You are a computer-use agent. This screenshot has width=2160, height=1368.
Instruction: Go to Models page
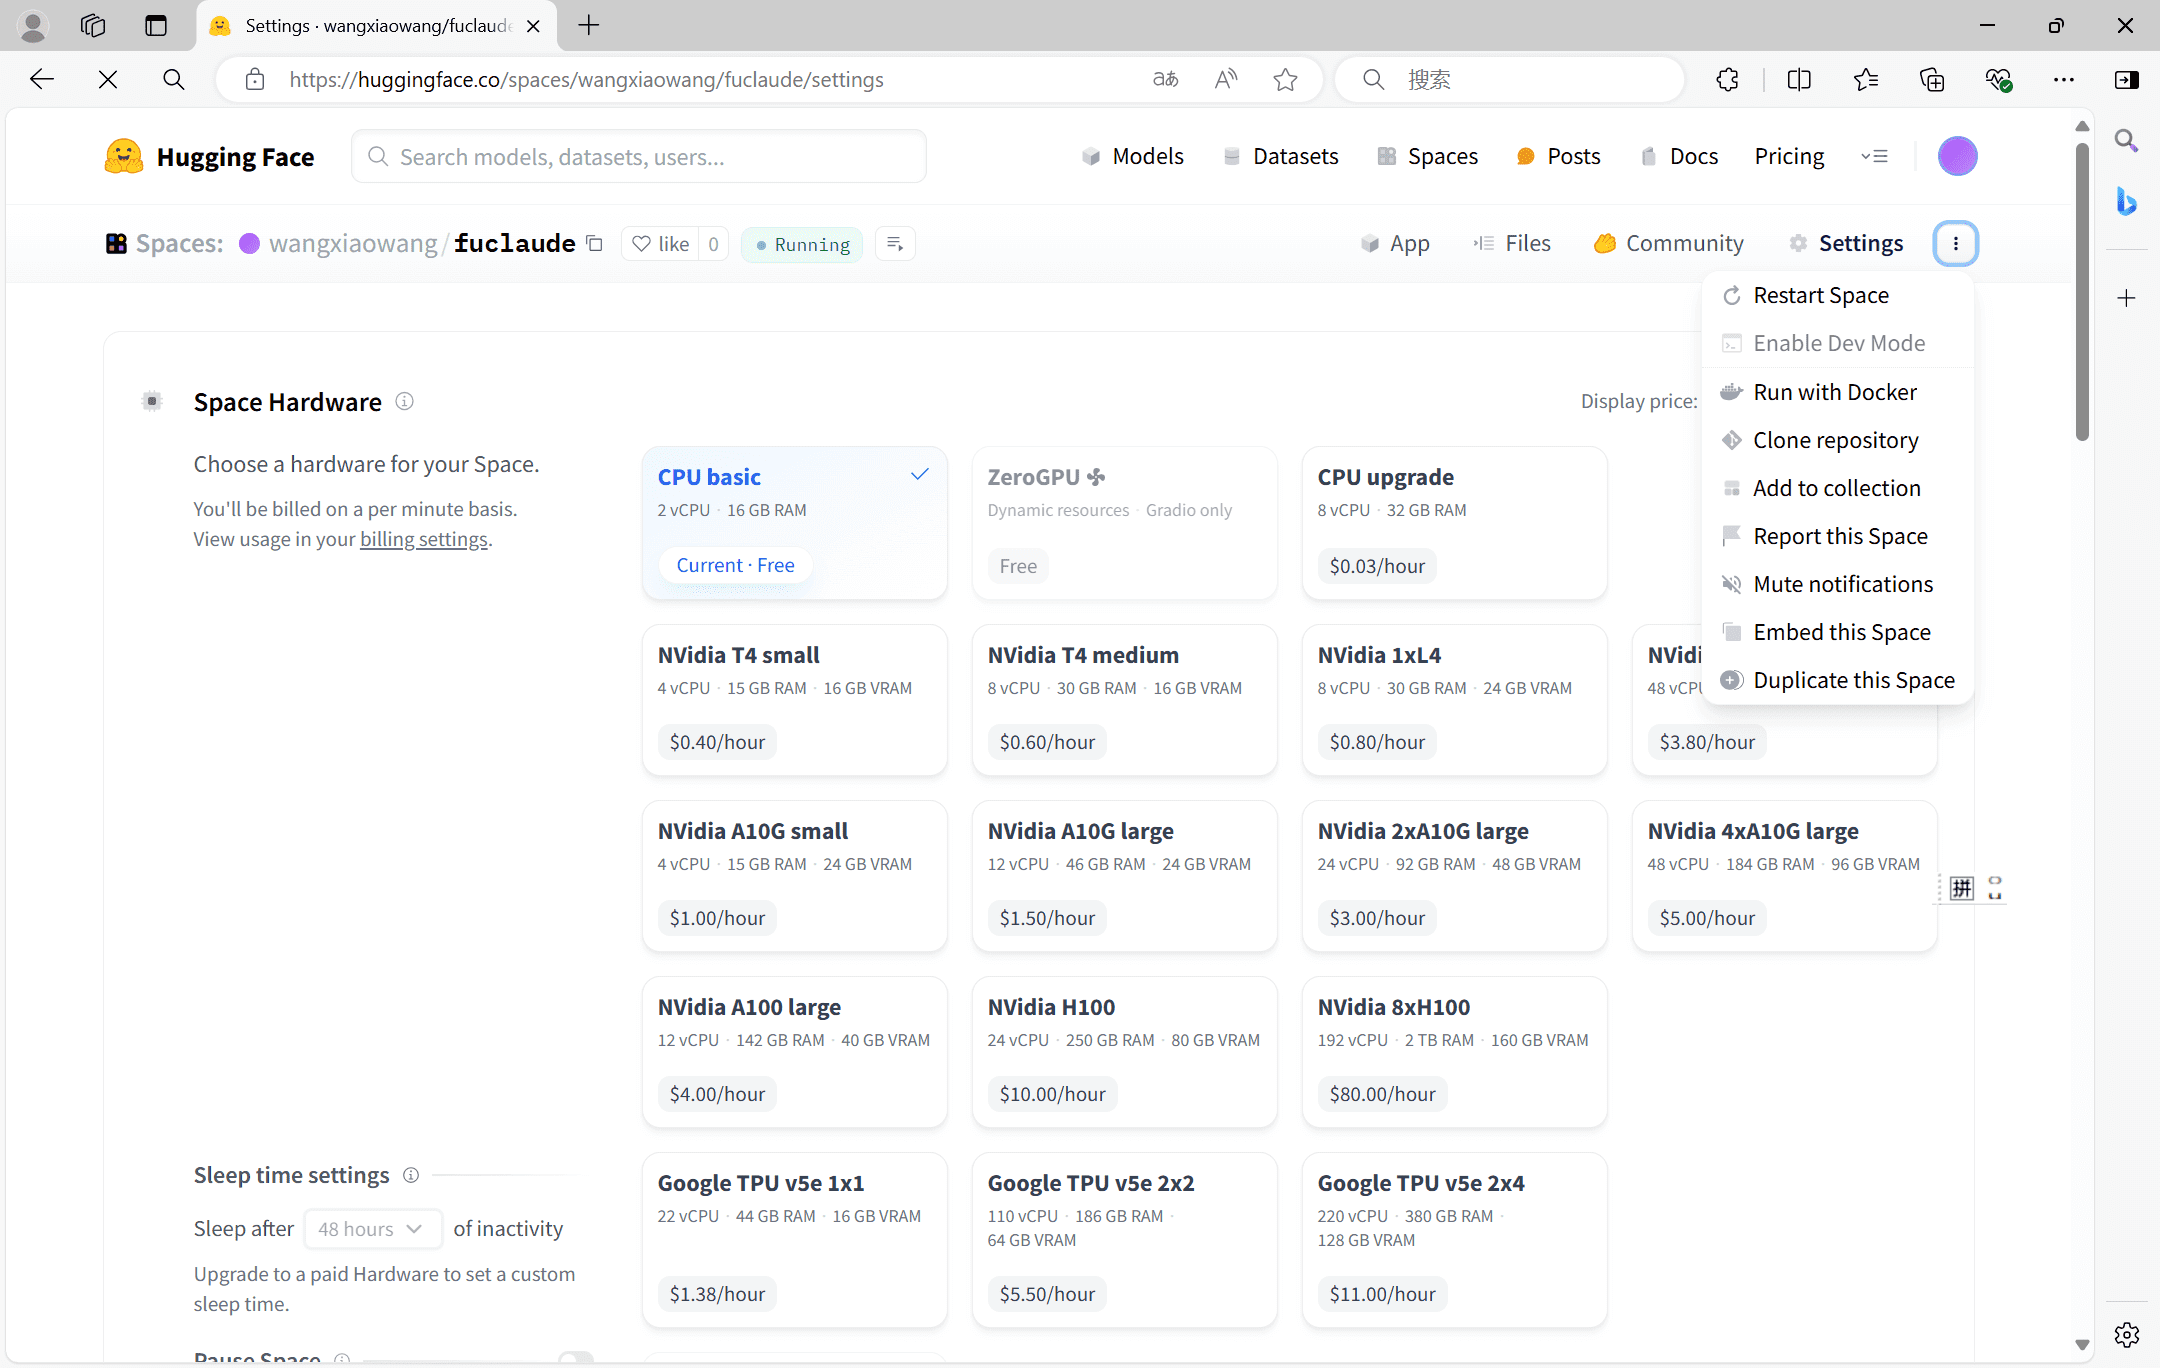point(1133,156)
